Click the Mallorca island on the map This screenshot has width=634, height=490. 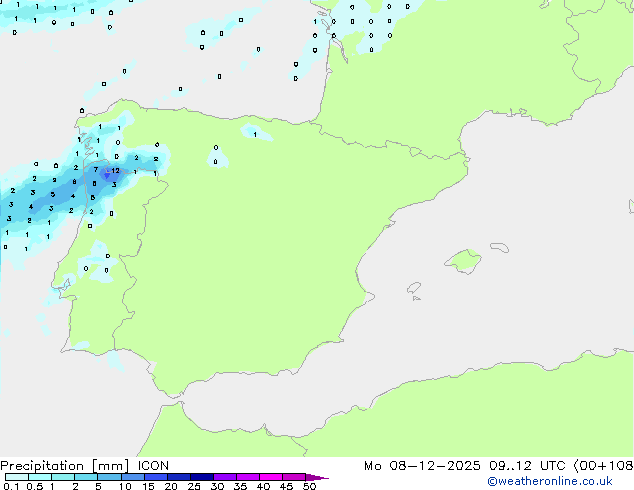pos(464,261)
